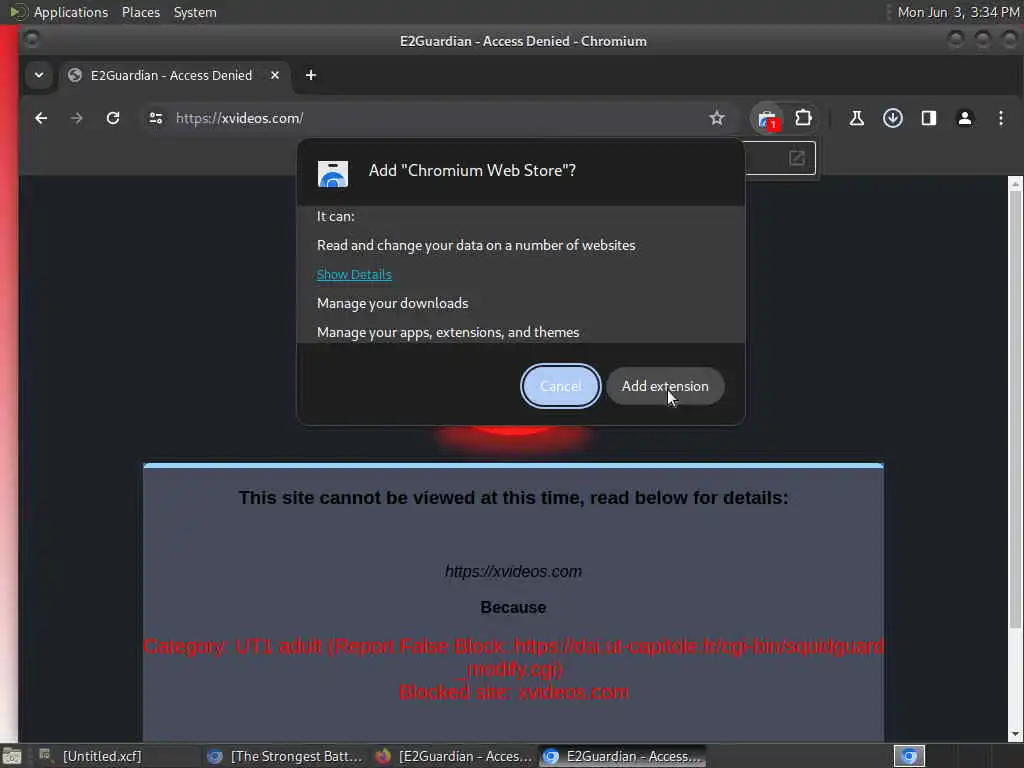Click 'This site cannot be viewed' heading
This screenshot has width=1024, height=768.
(513, 498)
